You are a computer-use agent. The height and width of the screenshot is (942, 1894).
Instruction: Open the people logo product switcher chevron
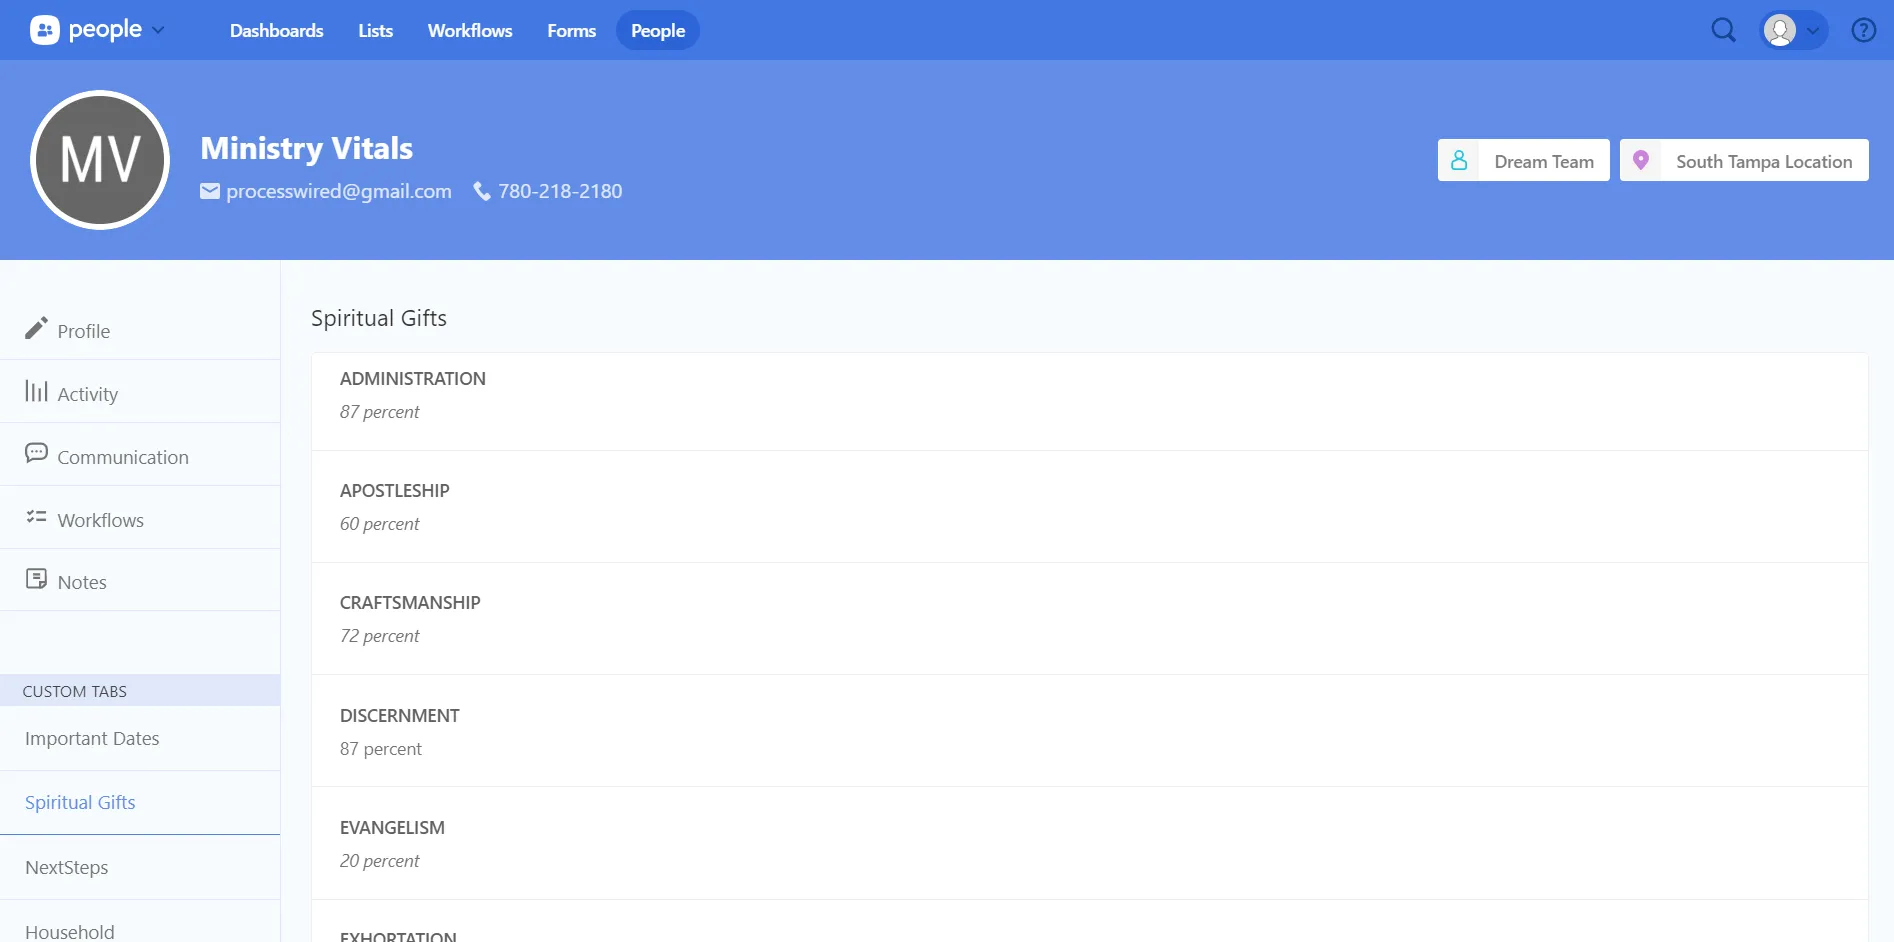(x=158, y=30)
